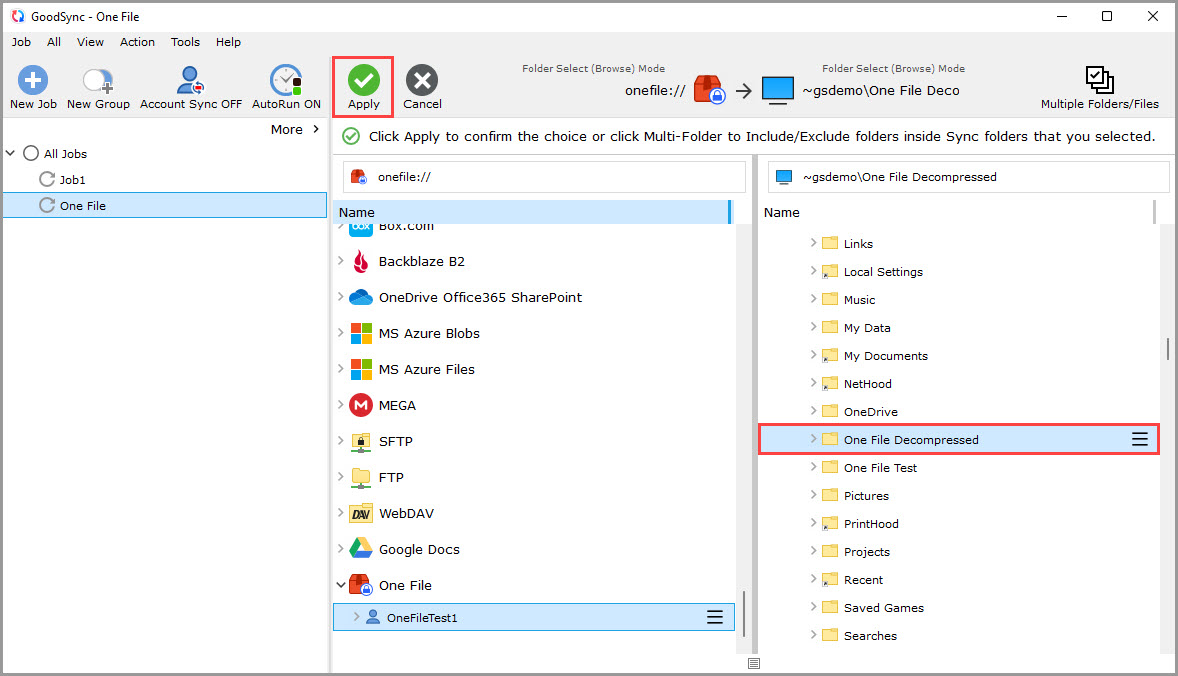Open the All menu

(x=54, y=42)
